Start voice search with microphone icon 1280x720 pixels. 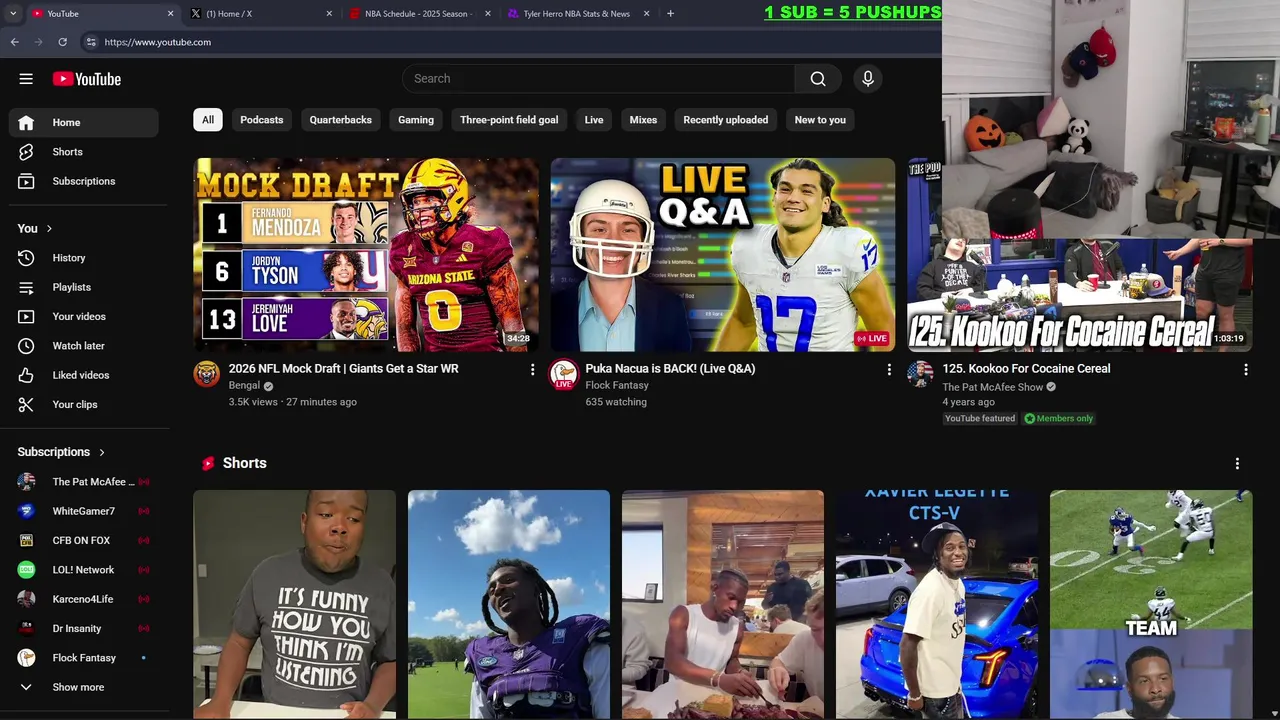(868, 79)
